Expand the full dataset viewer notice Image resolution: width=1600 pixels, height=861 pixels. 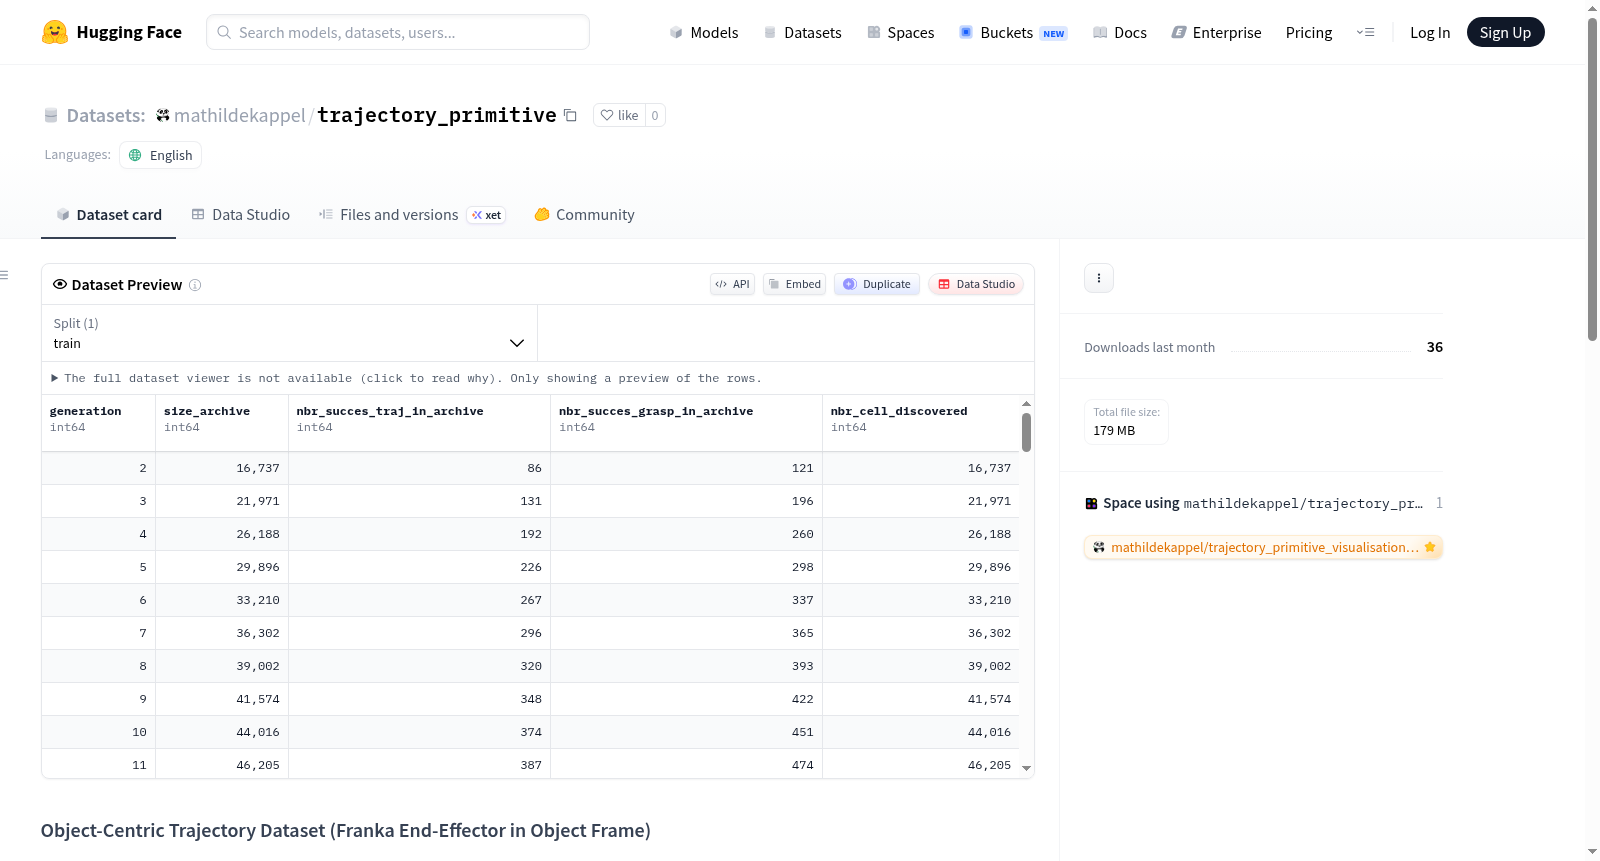point(406,378)
